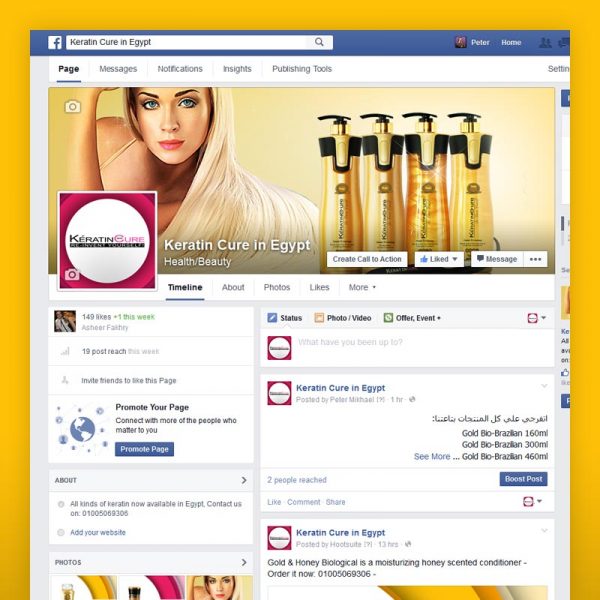
Task: Click Like under the first post
Action: 274,502
